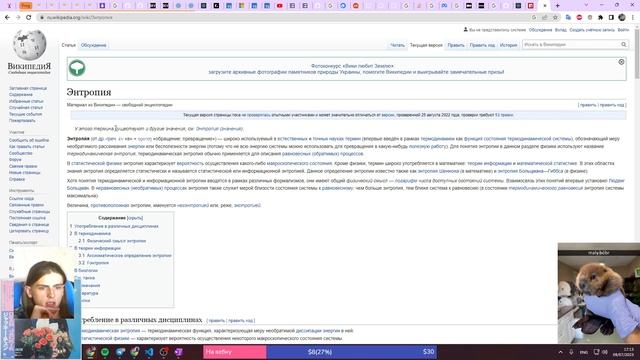Screen dimensions: 640x360
Task: Click Создать учётную запись link
Action: 592,30
